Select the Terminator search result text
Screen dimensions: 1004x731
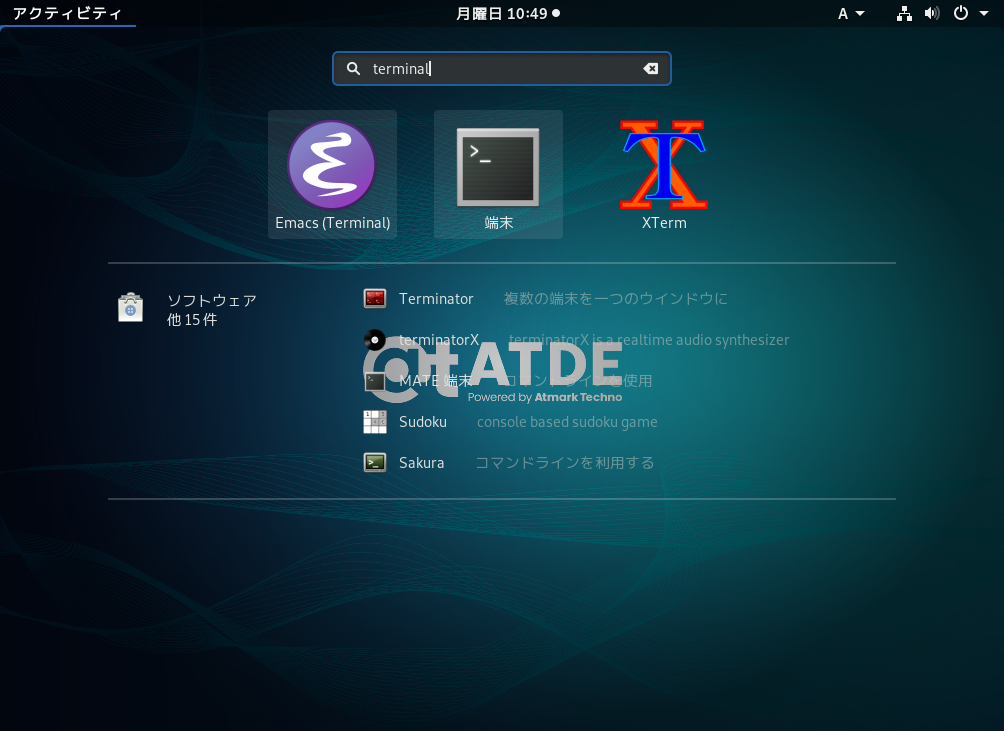(x=436, y=298)
